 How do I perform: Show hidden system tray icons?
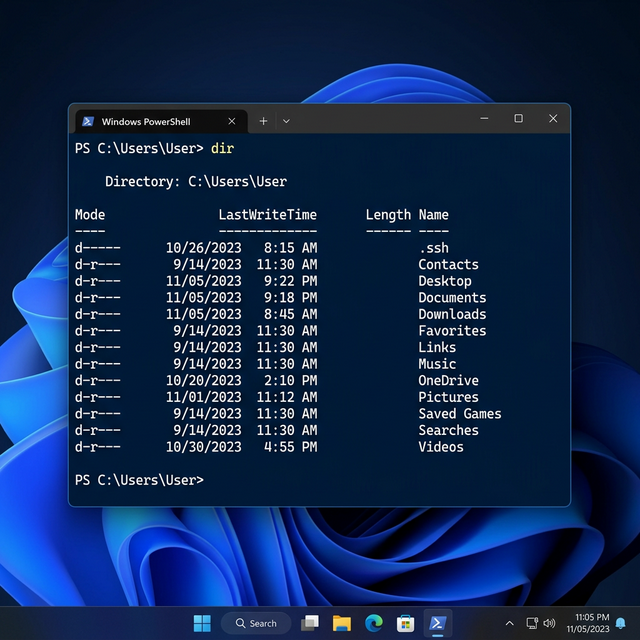tap(509, 623)
